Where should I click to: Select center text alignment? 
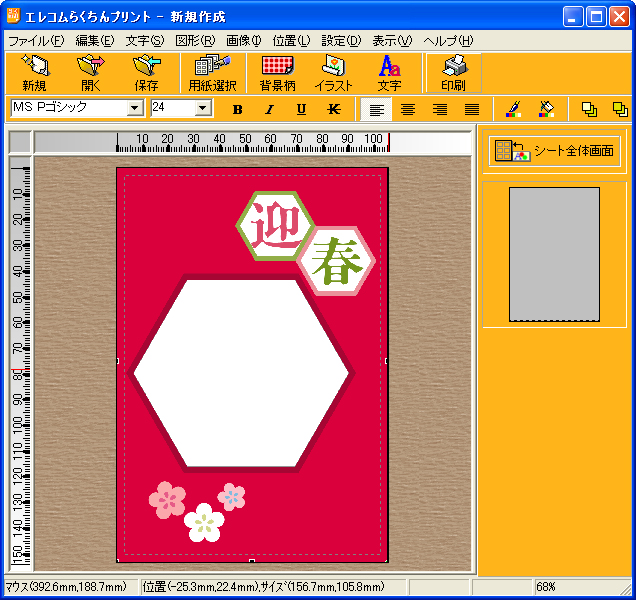pyautogui.click(x=408, y=109)
